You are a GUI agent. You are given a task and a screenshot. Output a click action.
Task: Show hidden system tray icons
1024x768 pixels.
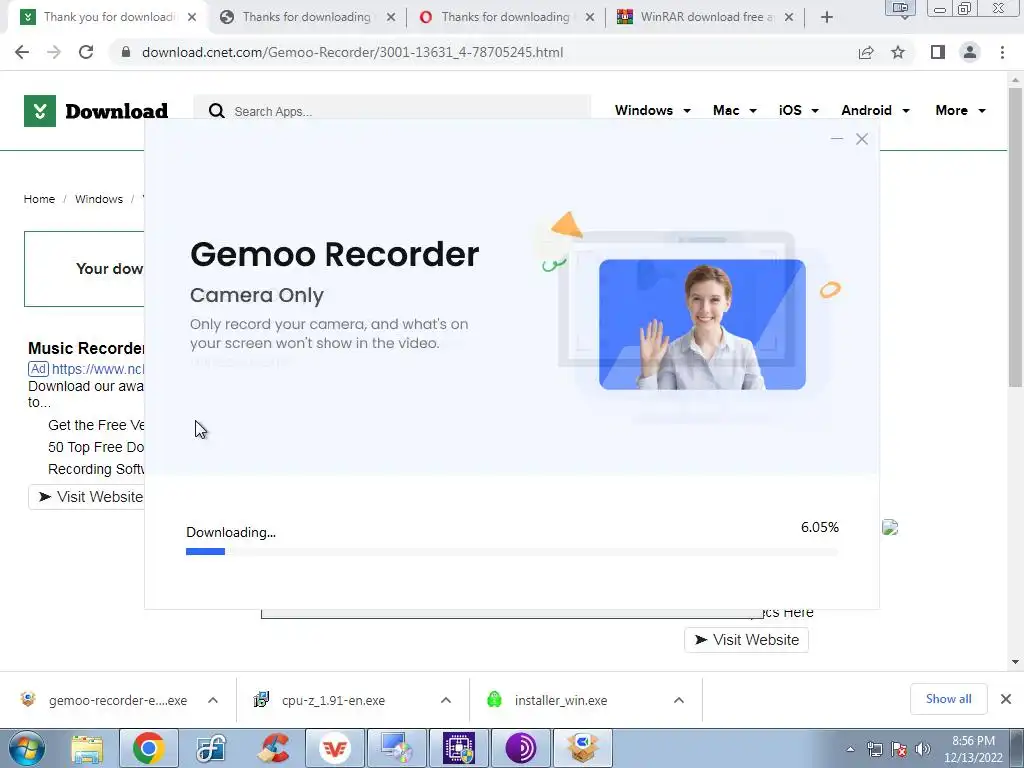850,750
